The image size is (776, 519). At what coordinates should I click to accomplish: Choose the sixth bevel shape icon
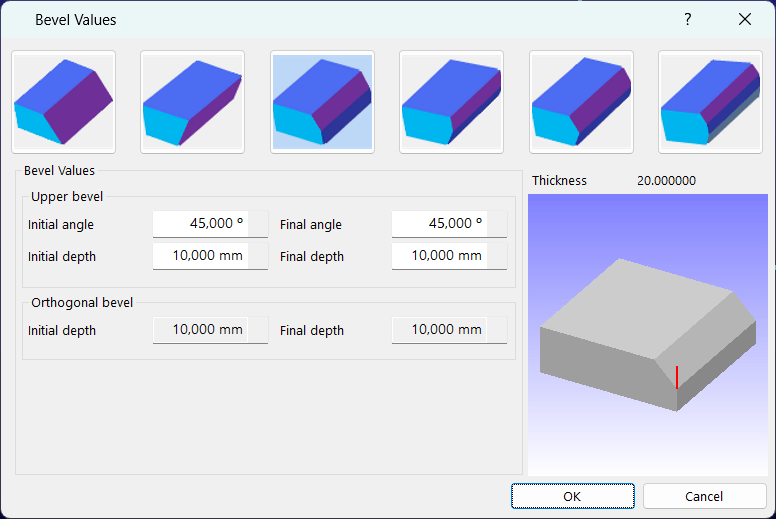point(710,102)
